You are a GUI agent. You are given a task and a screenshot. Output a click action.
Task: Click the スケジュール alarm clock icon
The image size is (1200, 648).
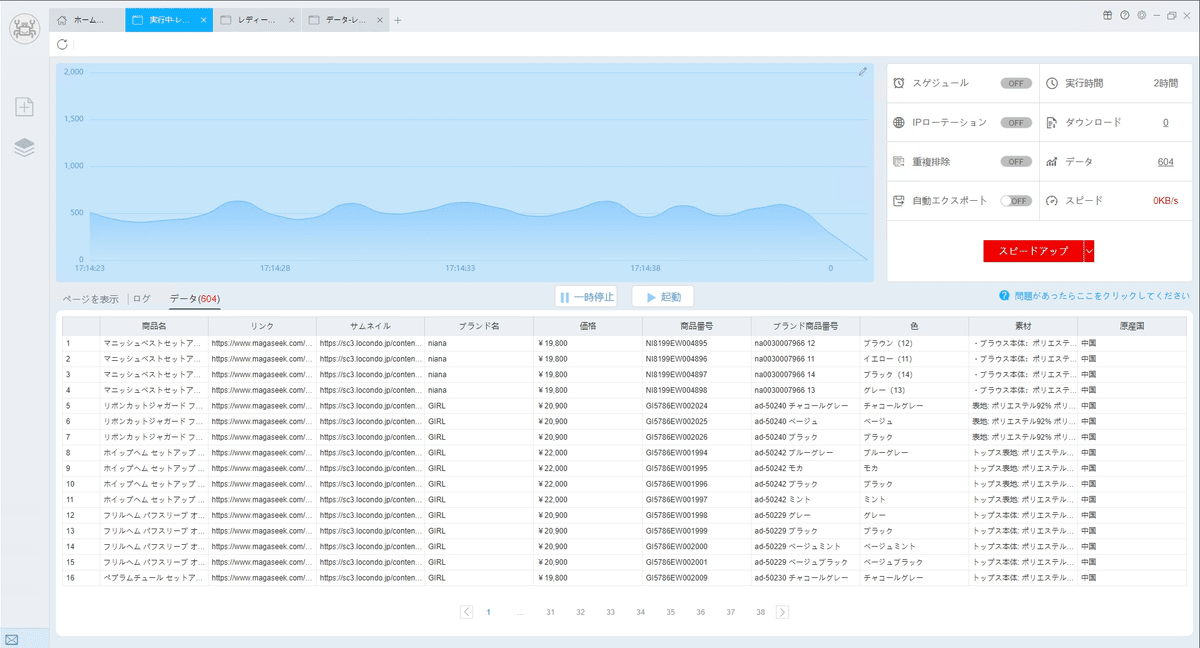pos(899,83)
